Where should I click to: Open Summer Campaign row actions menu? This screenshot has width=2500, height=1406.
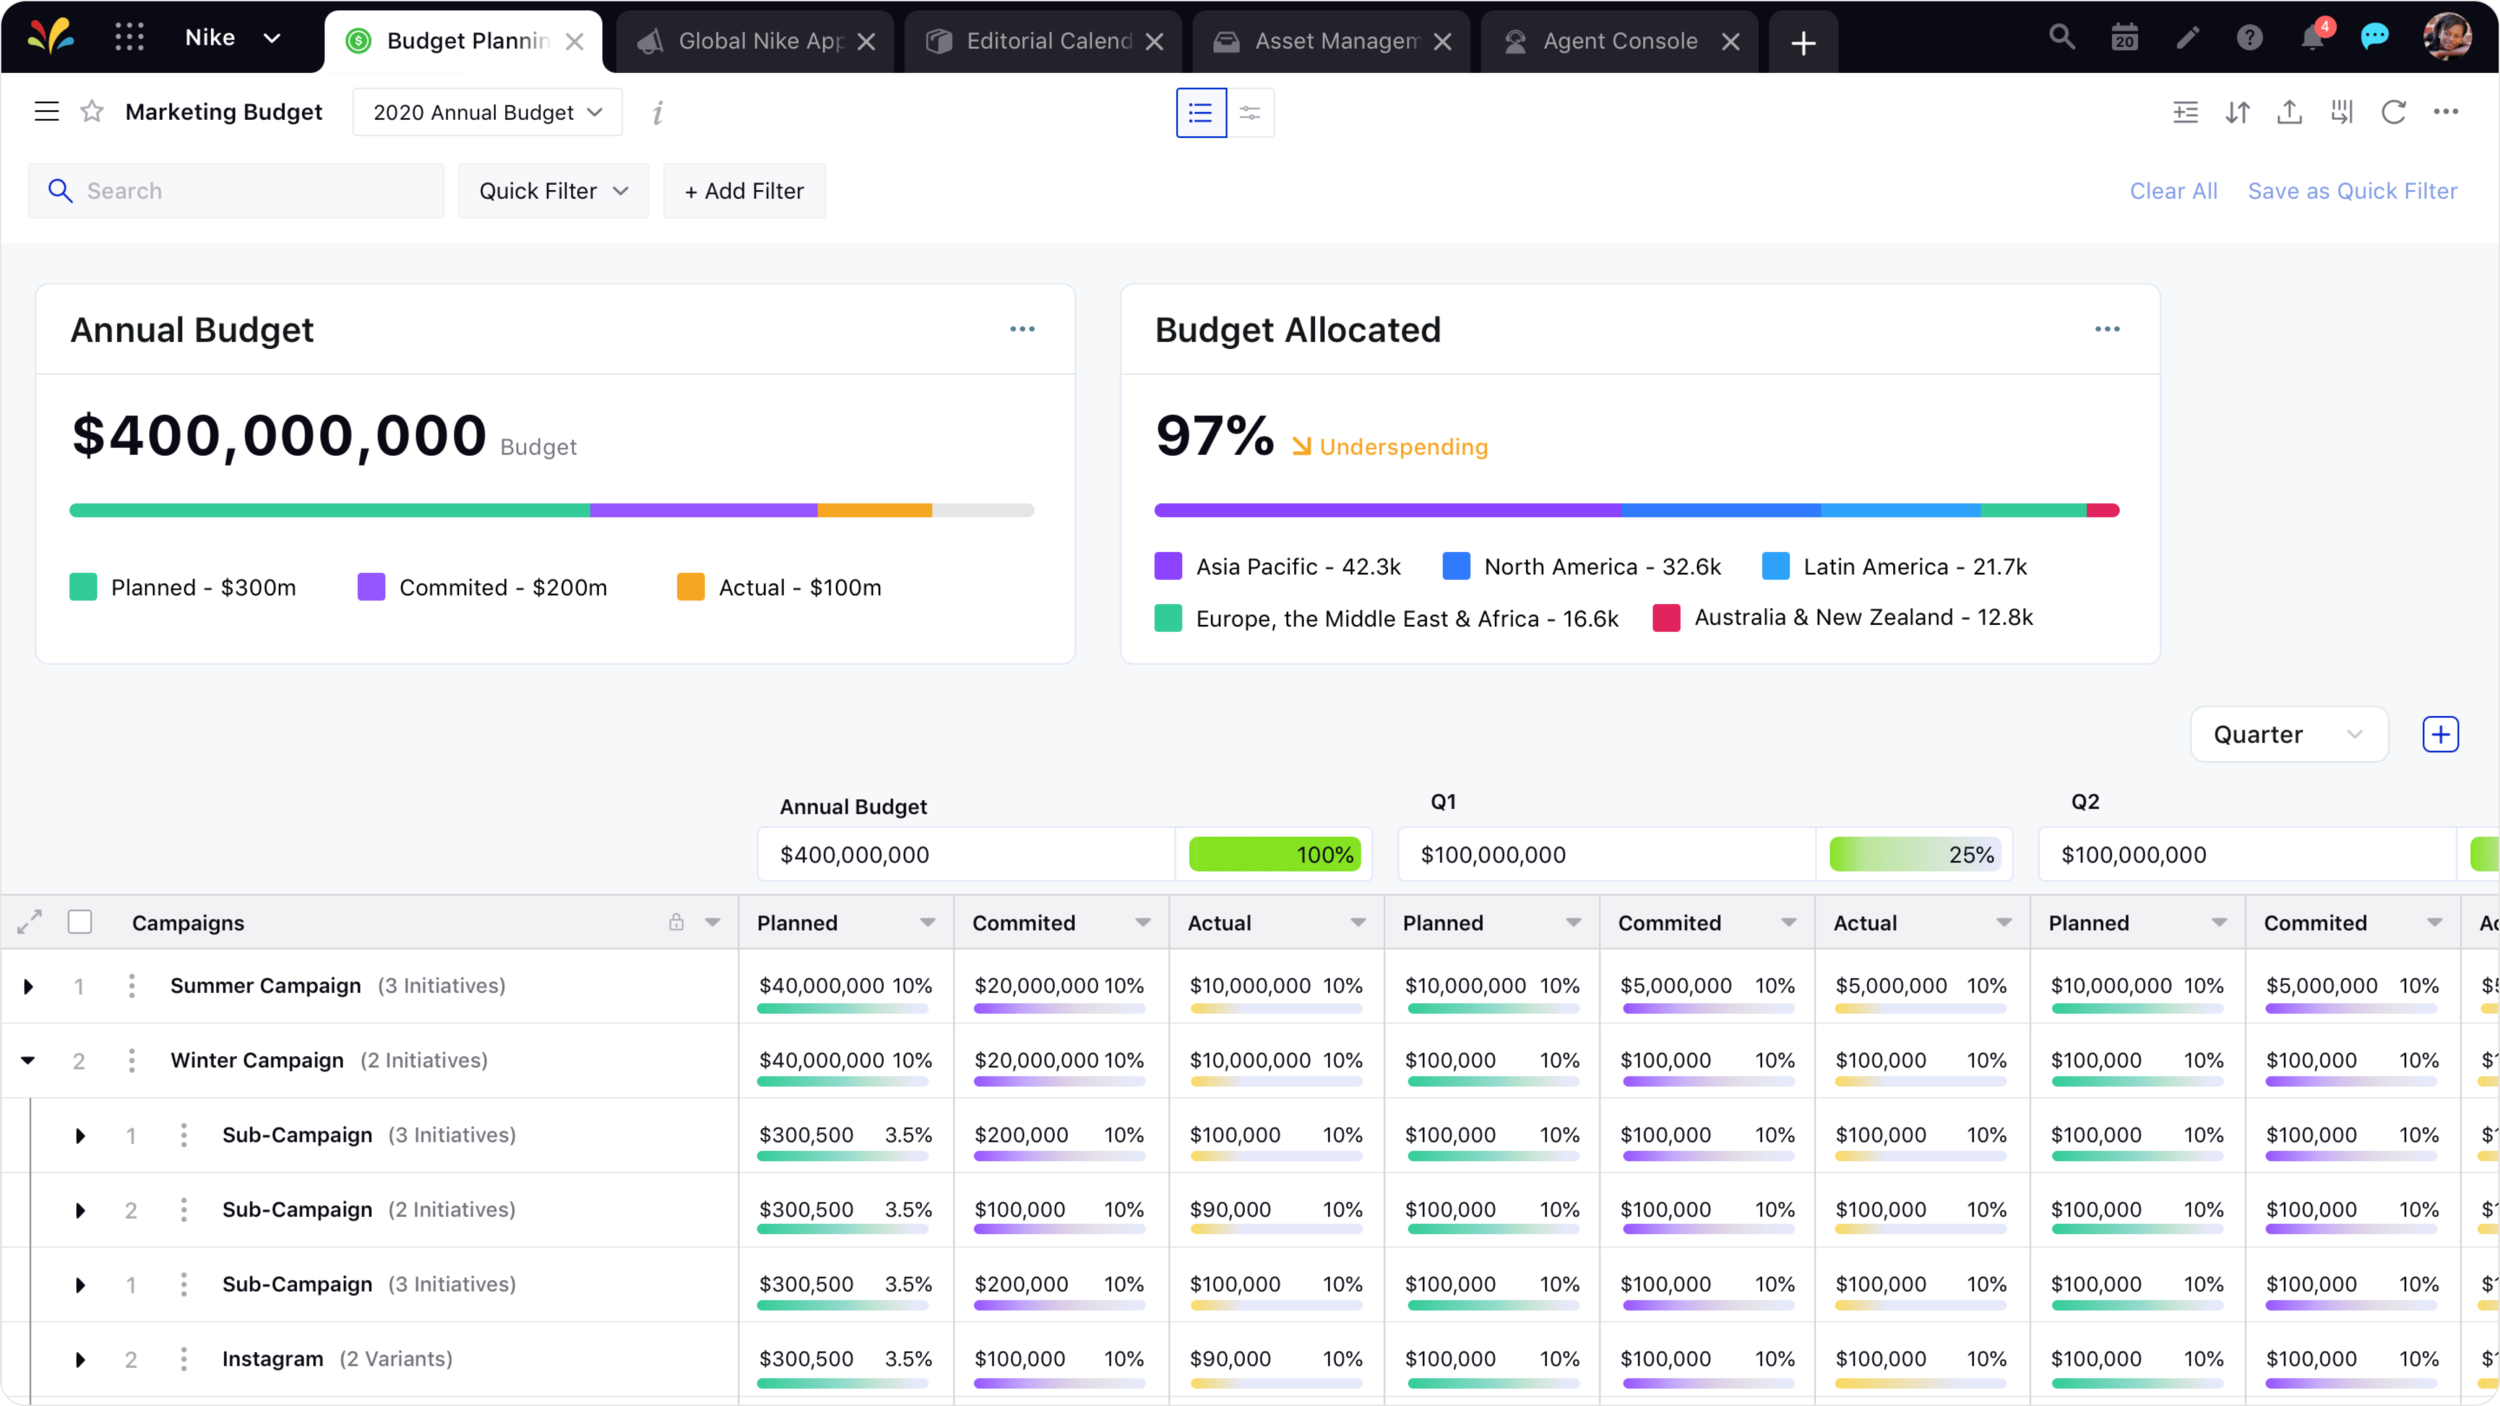pyautogui.click(x=131, y=986)
